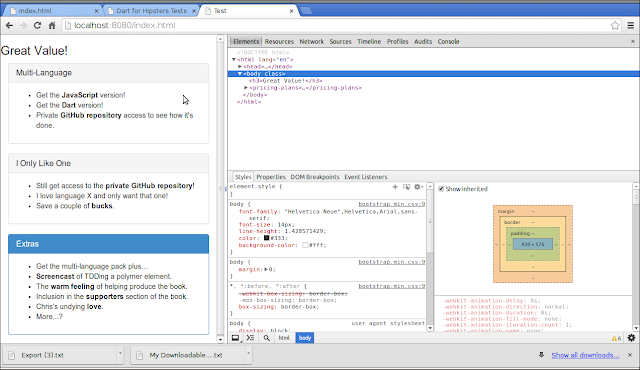Open the Profiles panel
This screenshot has width=640, height=370.
(398, 42)
